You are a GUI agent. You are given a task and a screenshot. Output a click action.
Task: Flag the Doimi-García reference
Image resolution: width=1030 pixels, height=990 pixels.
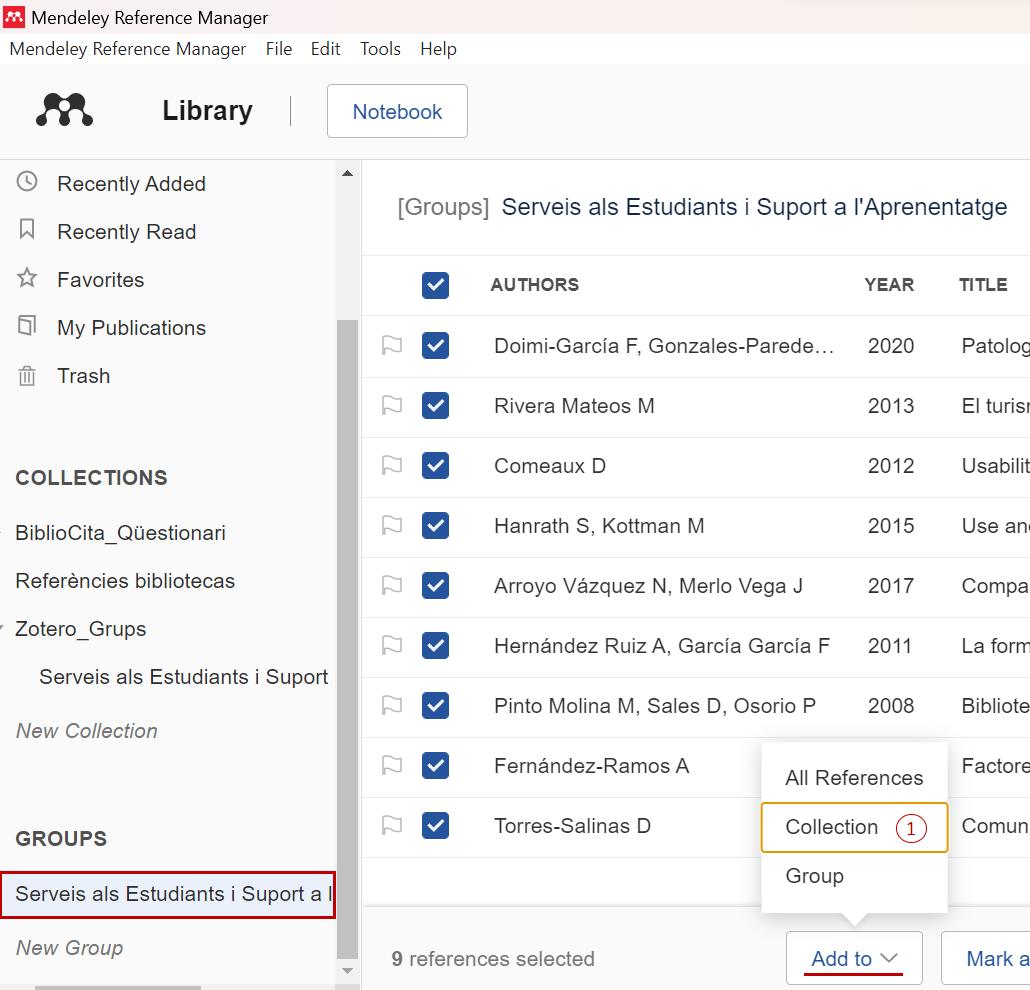pyautogui.click(x=392, y=346)
